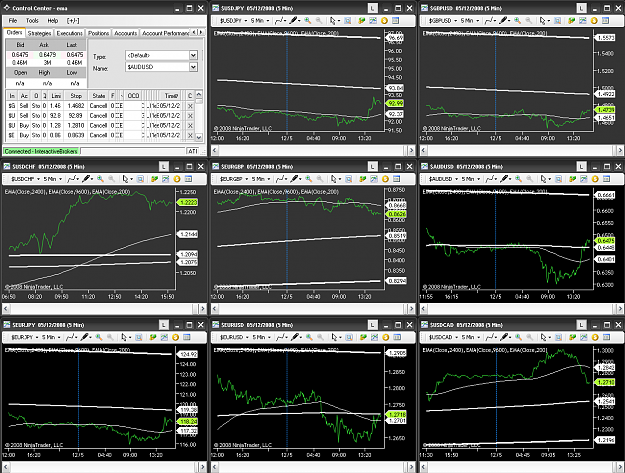
Task: Click Connected - InteractiveBrokers status indicator
Action: click(41, 151)
